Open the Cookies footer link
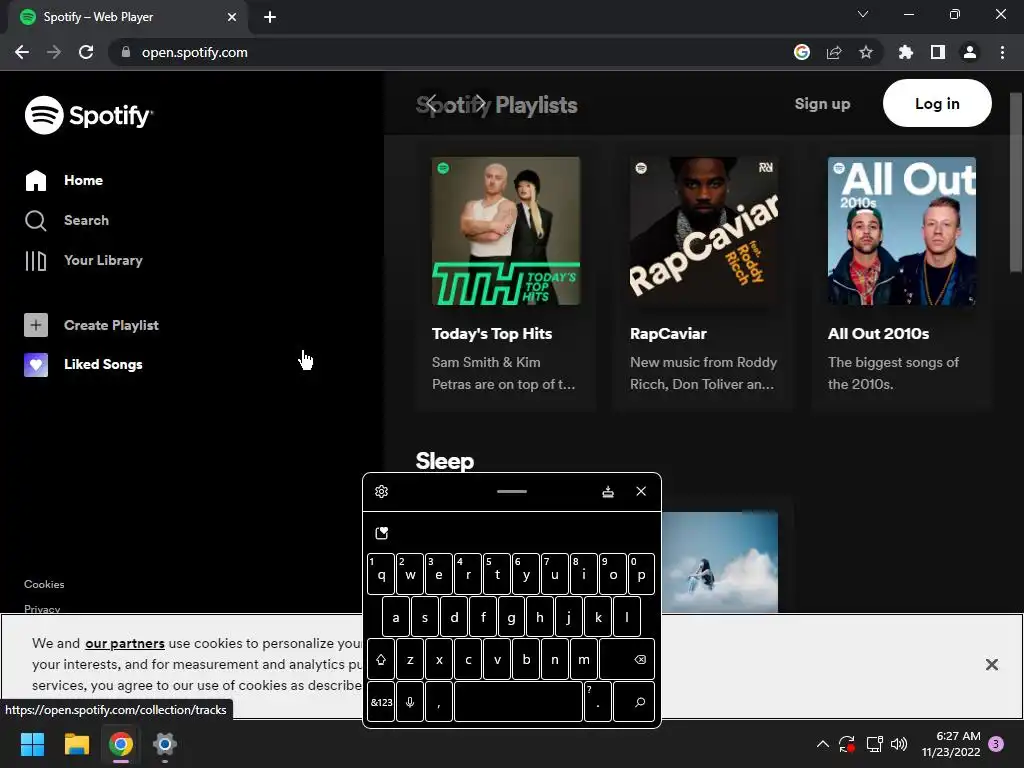The image size is (1024, 768). pos(44,584)
